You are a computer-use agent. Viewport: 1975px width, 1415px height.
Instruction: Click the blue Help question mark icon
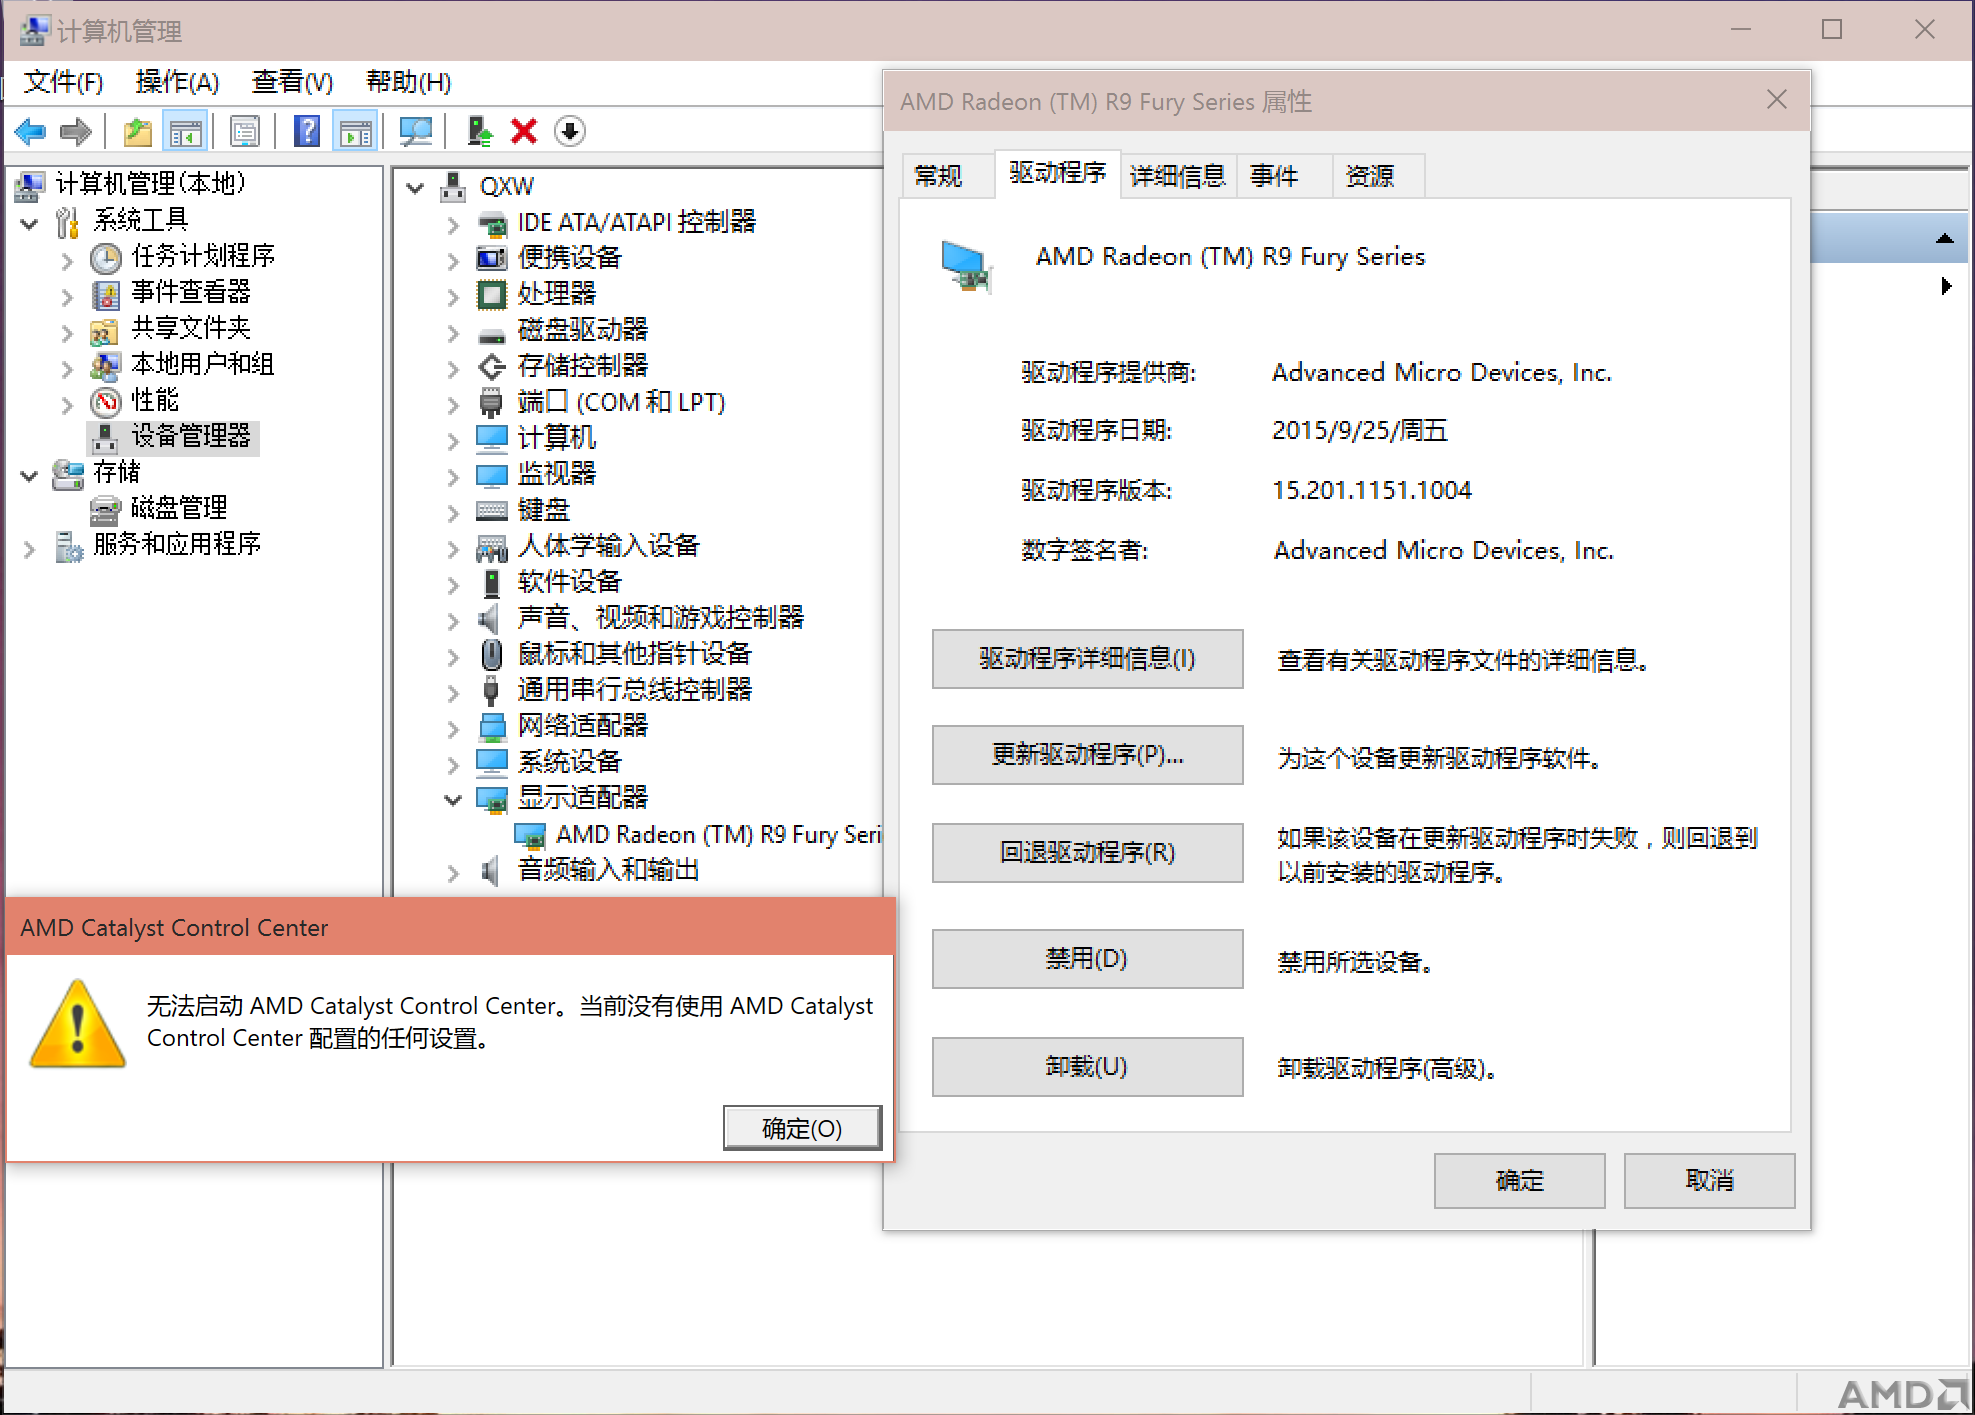click(x=308, y=131)
